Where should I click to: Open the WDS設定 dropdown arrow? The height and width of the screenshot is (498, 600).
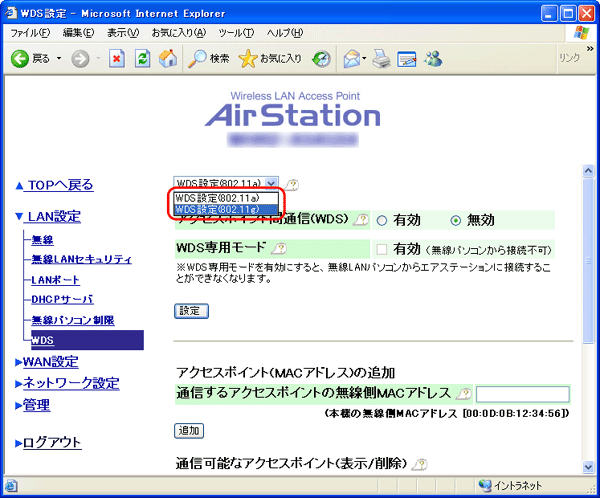(271, 183)
